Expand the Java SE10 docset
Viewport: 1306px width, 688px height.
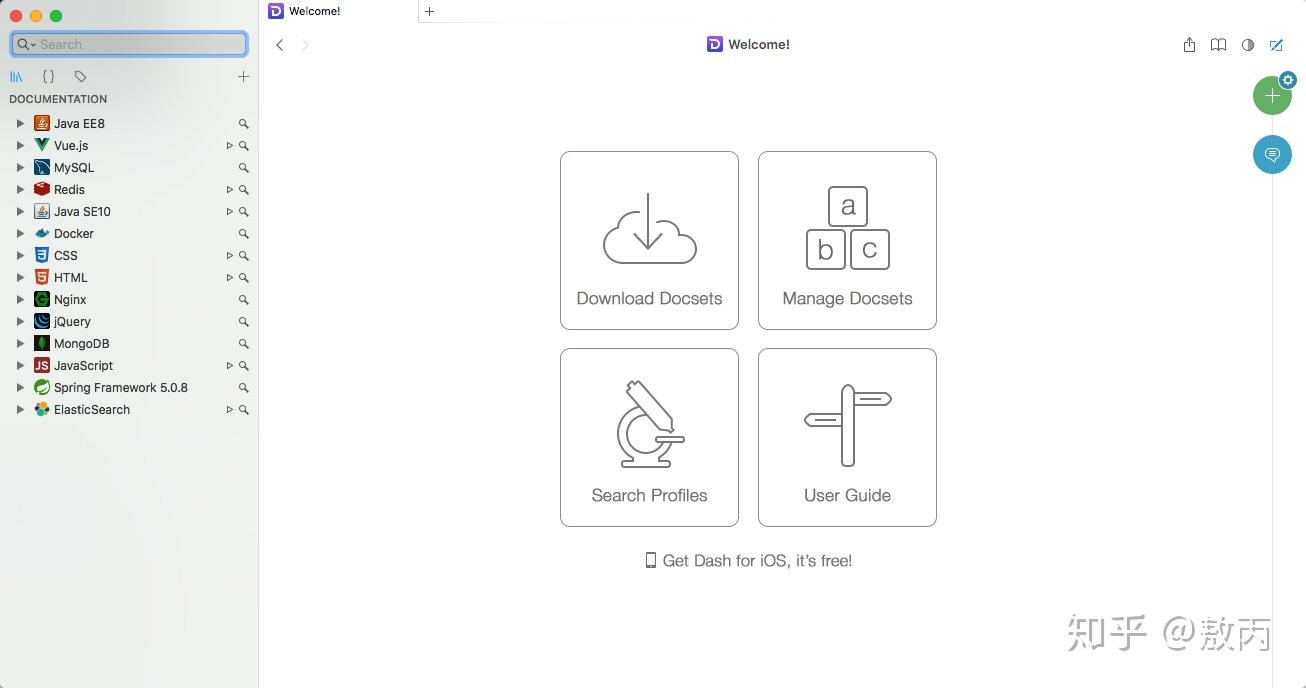coord(20,212)
